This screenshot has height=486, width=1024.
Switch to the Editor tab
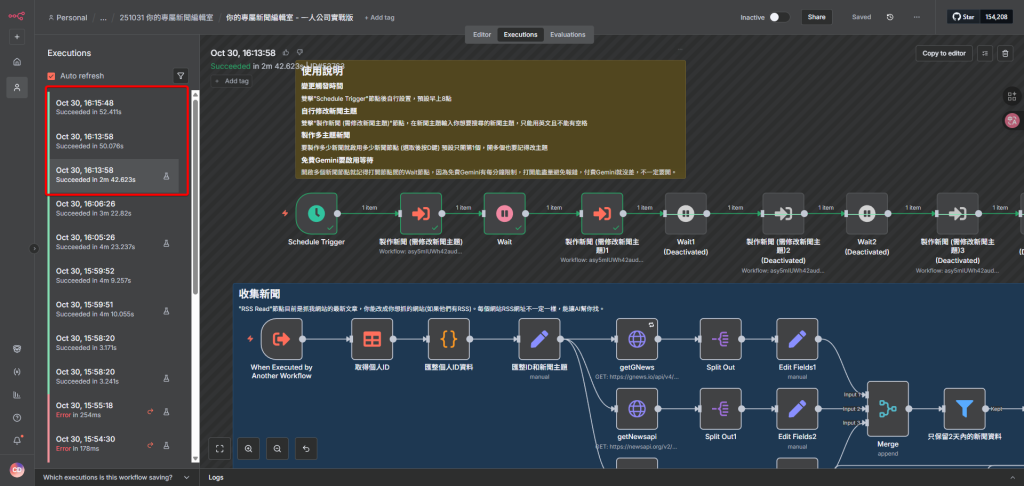click(x=482, y=35)
